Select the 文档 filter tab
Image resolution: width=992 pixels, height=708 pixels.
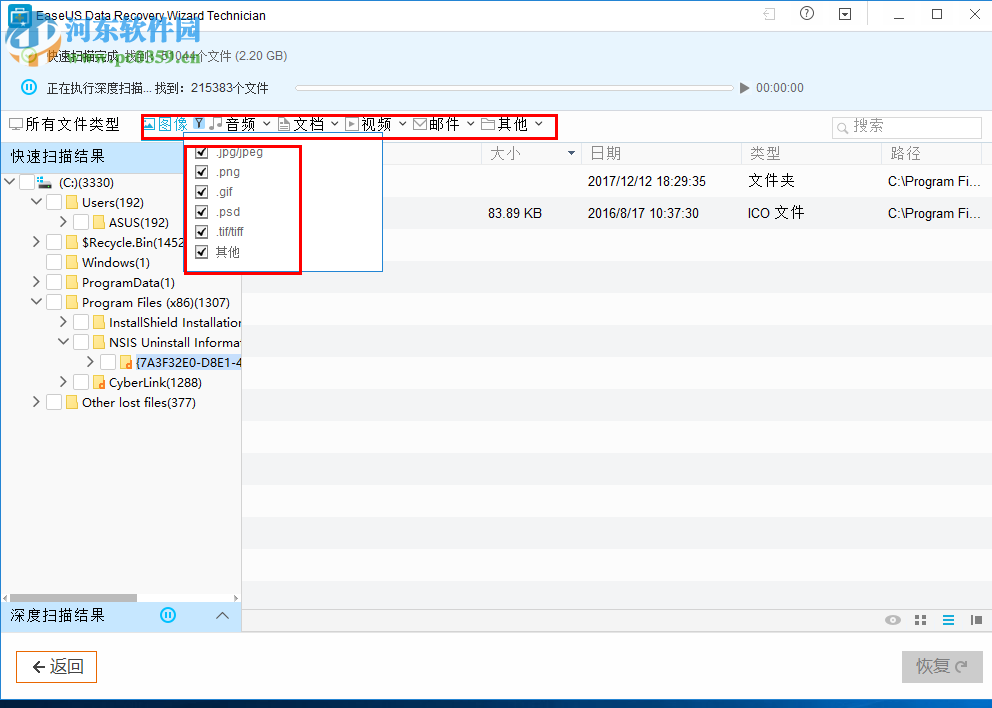coord(310,124)
